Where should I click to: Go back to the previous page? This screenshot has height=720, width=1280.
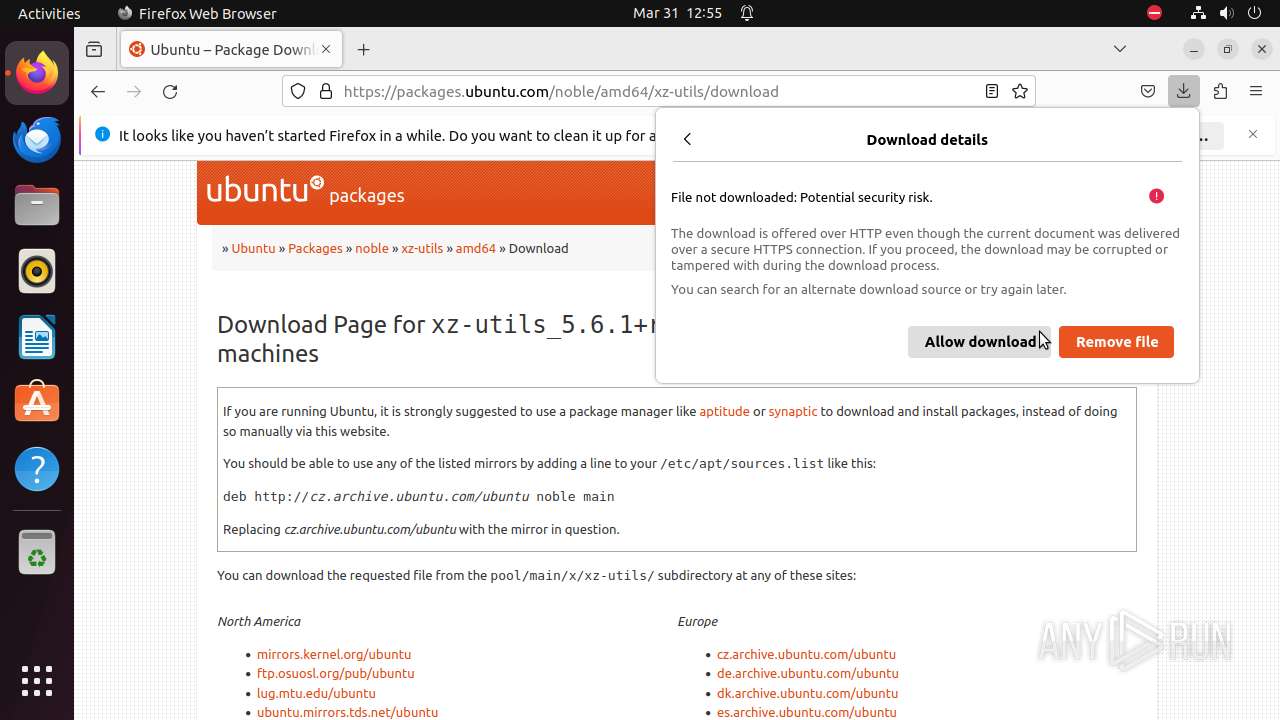(x=97, y=91)
